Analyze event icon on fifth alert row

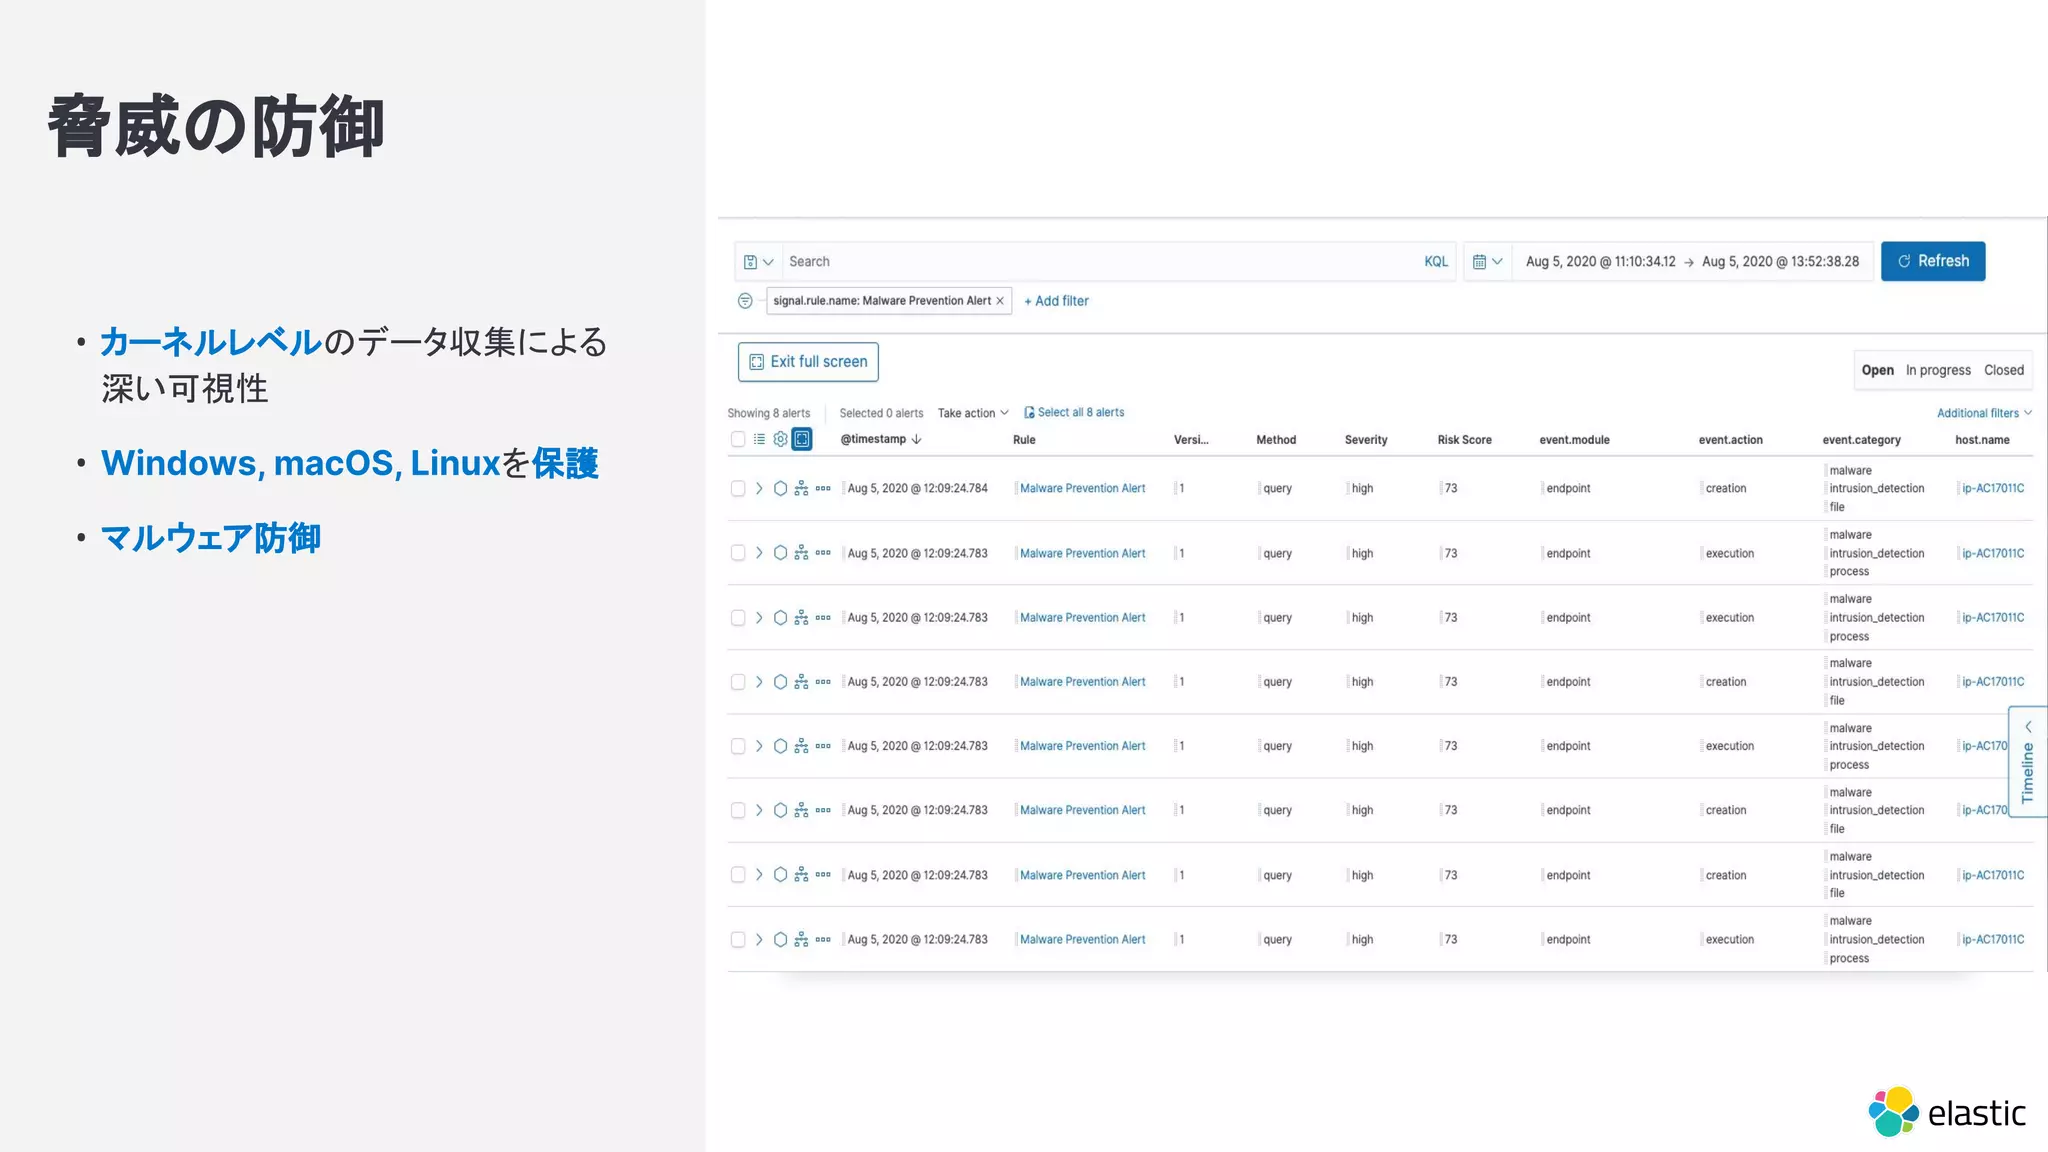click(x=801, y=746)
